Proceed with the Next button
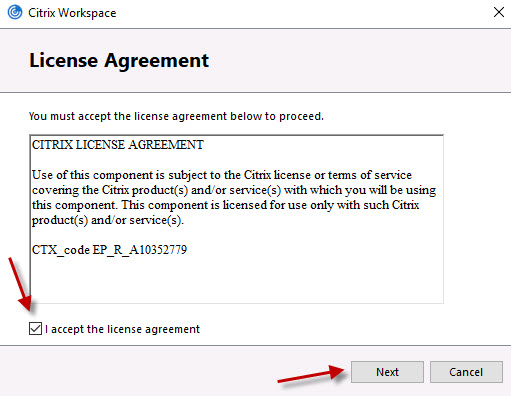The height and width of the screenshot is (396, 511). [x=387, y=372]
